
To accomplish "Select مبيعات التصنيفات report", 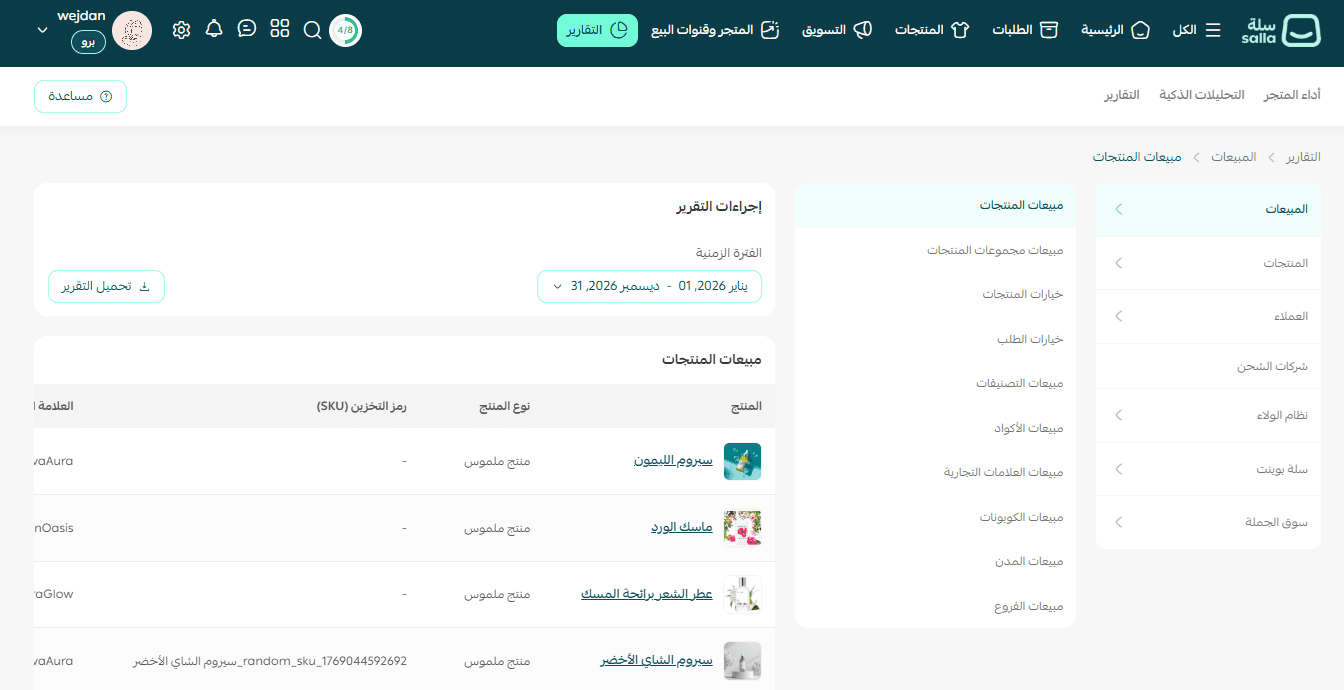I will pos(935,383).
